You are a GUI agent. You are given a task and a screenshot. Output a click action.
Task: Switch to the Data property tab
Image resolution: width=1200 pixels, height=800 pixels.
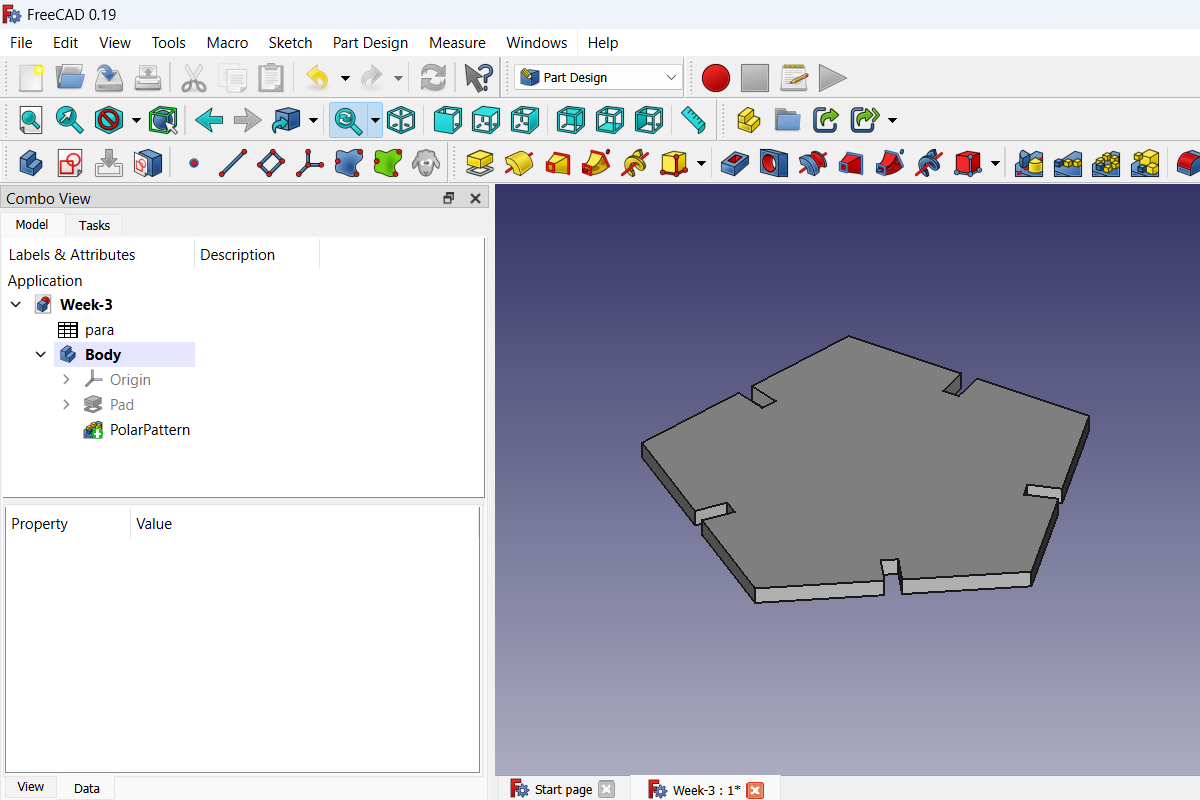pos(87,788)
